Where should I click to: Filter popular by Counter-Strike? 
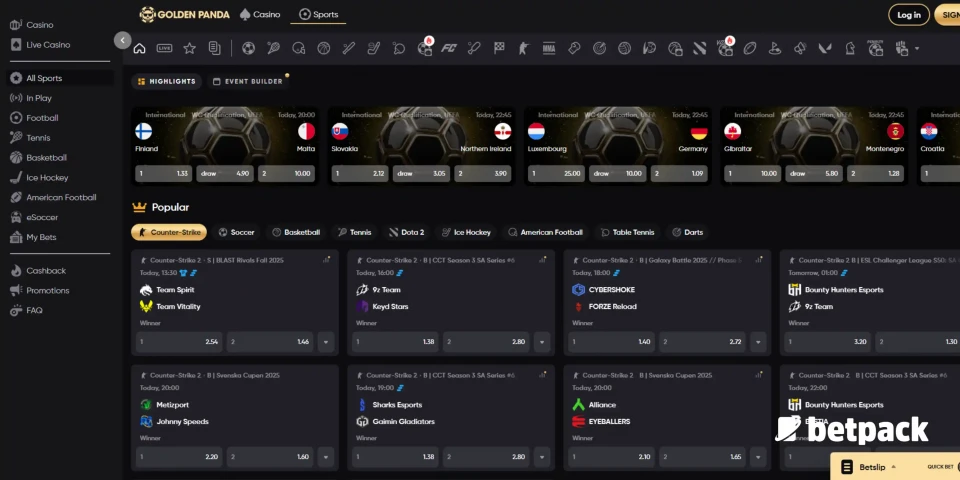(169, 232)
